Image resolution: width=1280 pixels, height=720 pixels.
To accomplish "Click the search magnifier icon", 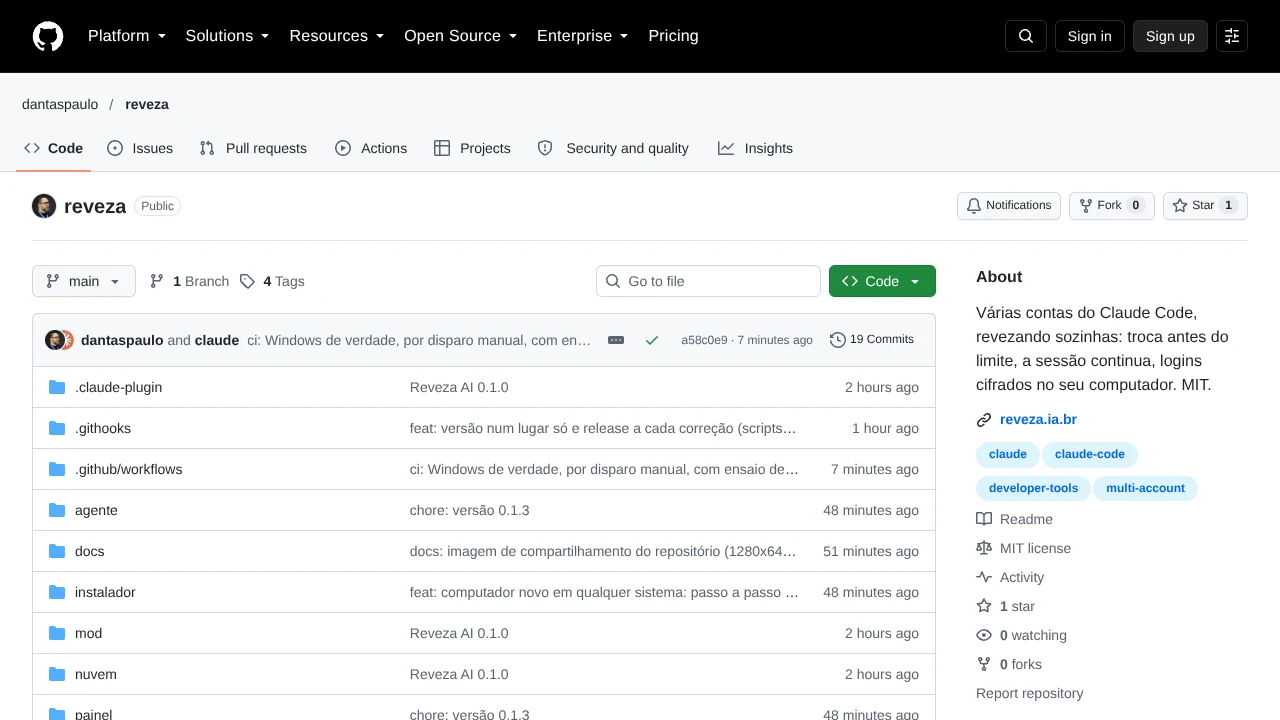I will click(1026, 36).
